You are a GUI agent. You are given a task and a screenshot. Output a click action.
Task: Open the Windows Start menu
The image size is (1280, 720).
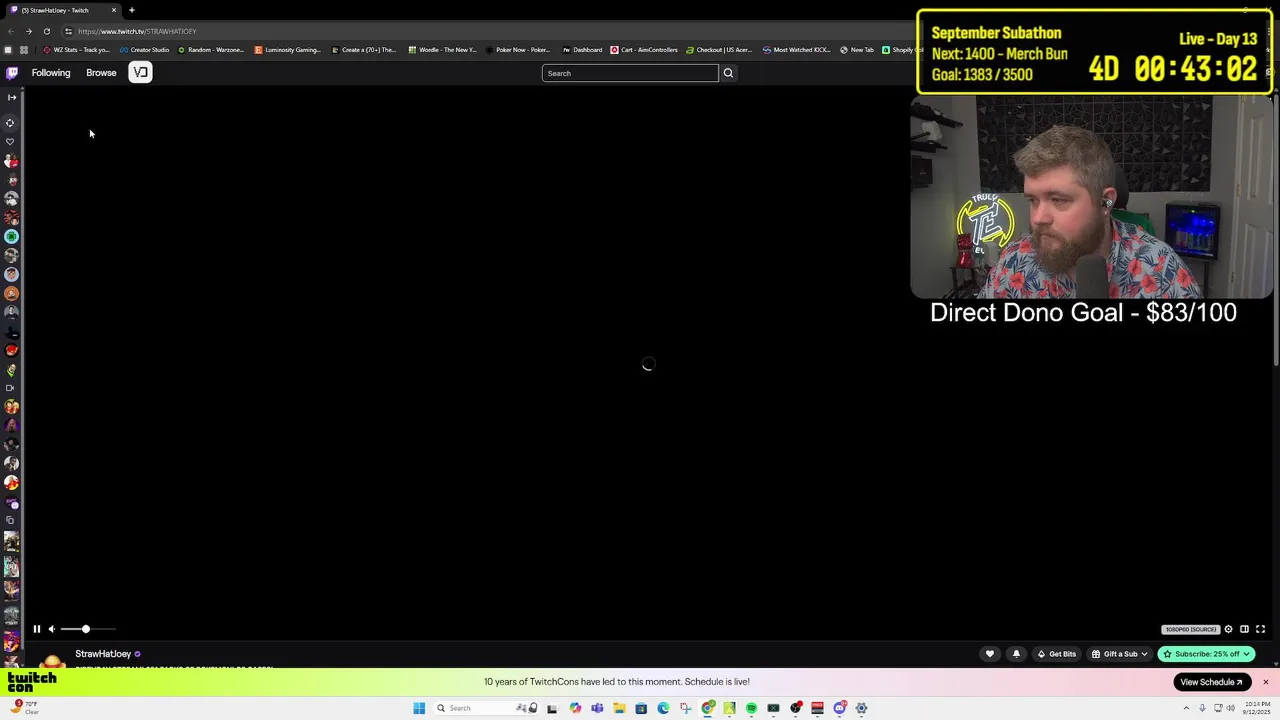pyautogui.click(x=419, y=708)
